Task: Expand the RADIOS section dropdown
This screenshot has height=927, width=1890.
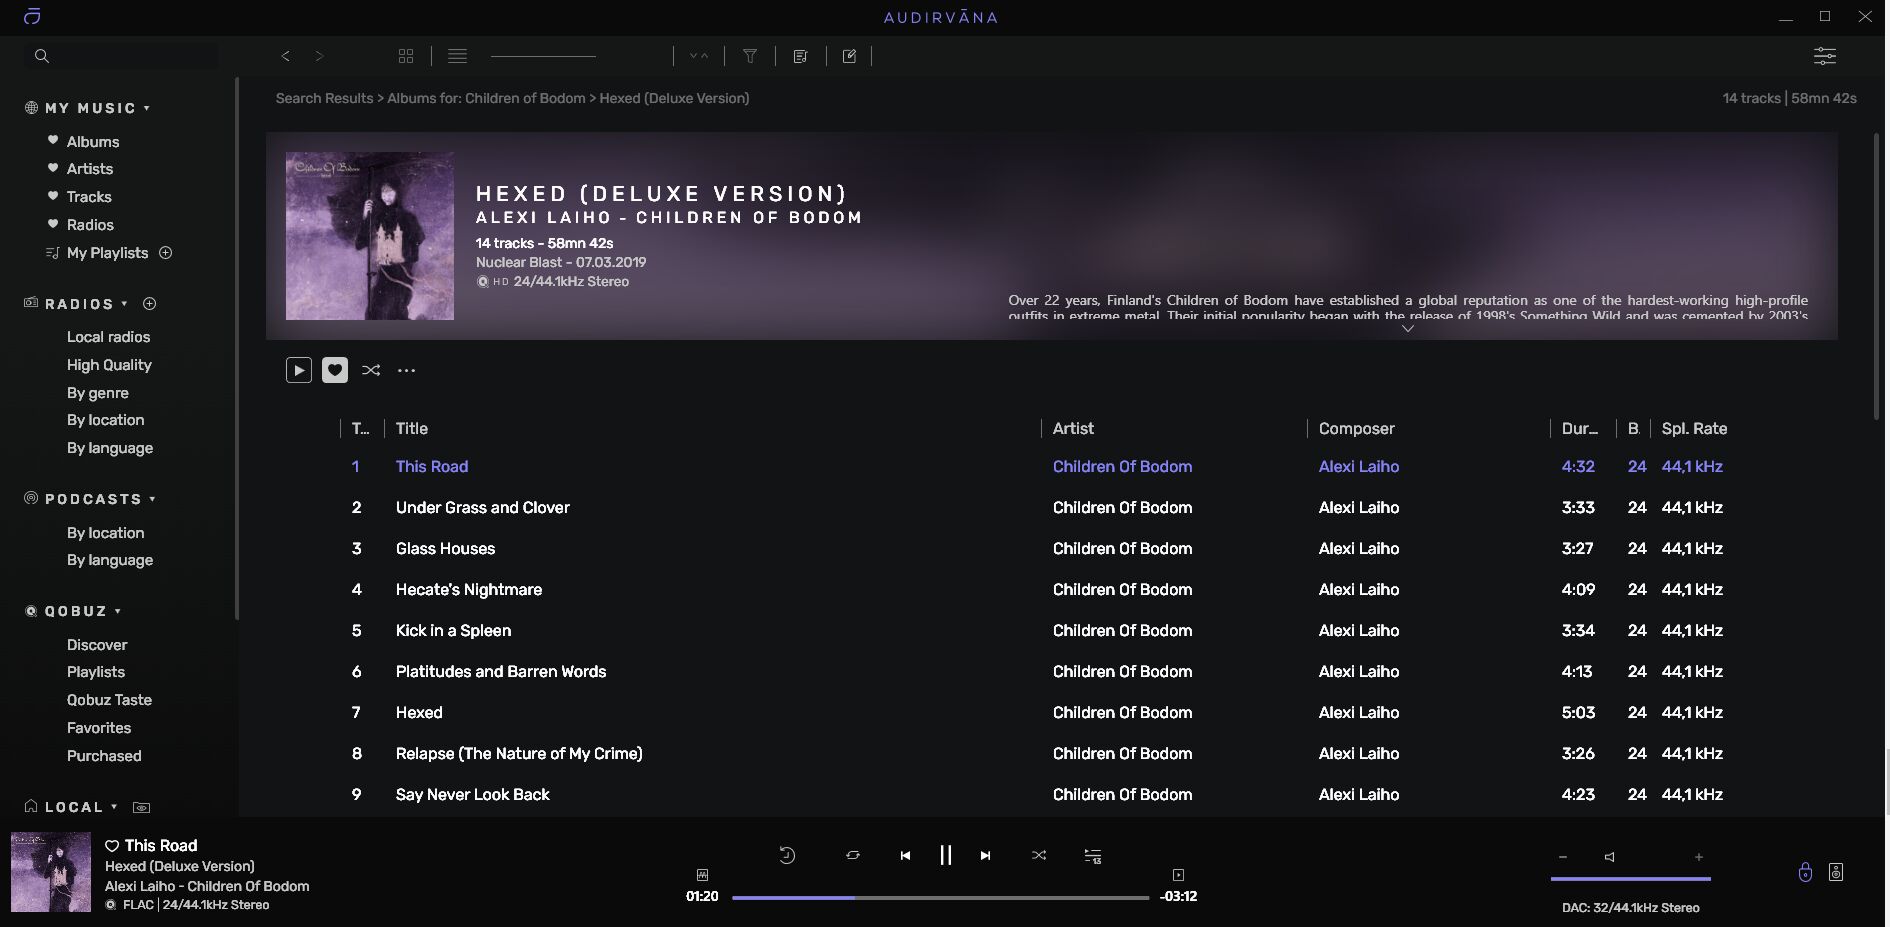Action: tap(125, 304)
